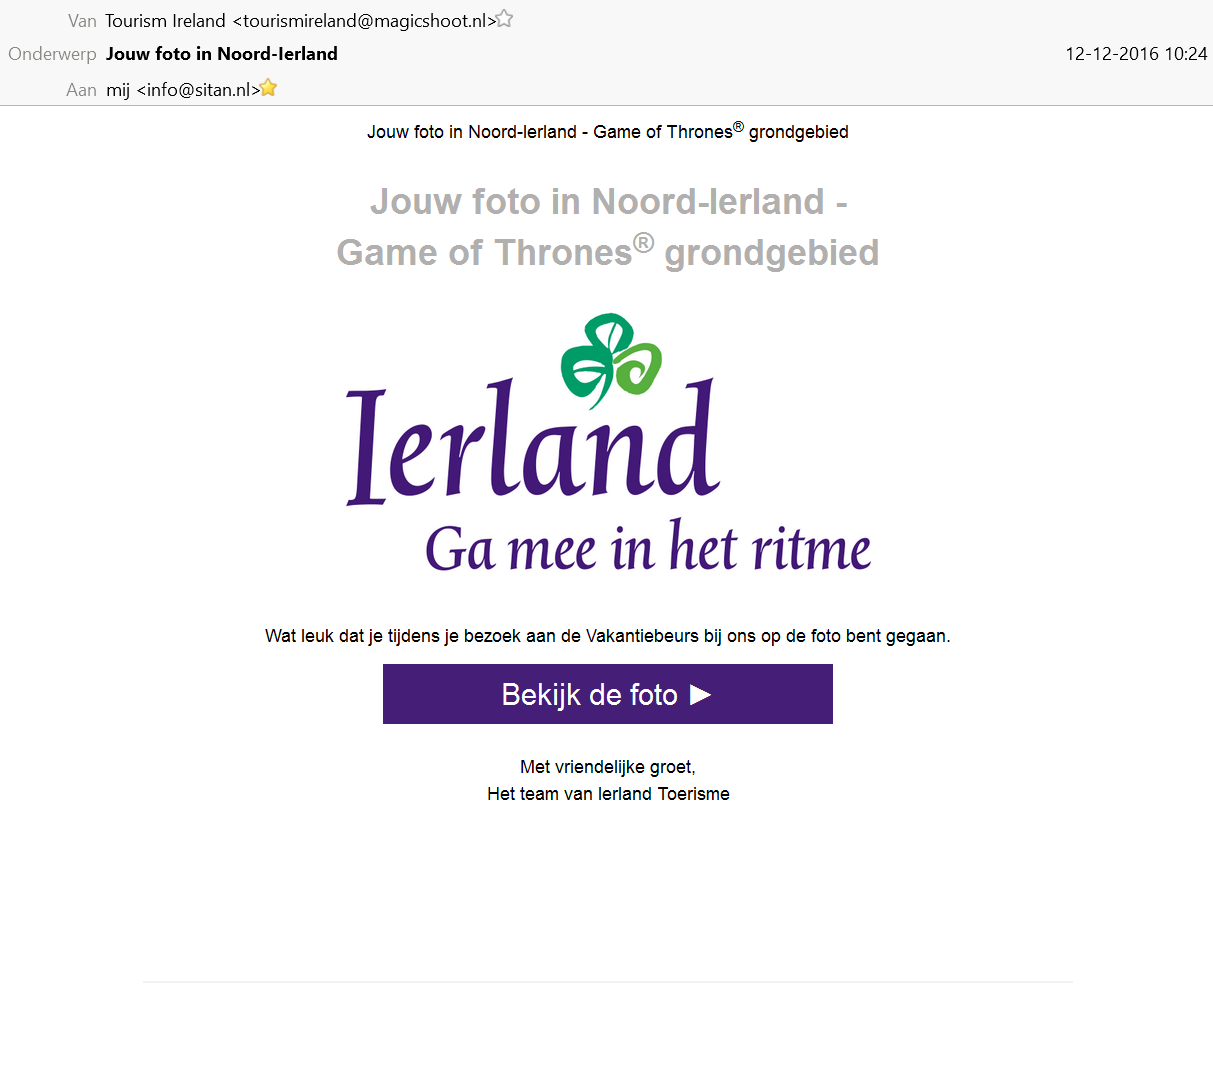Click the subject Jouw foto in Noord-Ierland
Screen dimensions: 1213x1065
(222, 54)
